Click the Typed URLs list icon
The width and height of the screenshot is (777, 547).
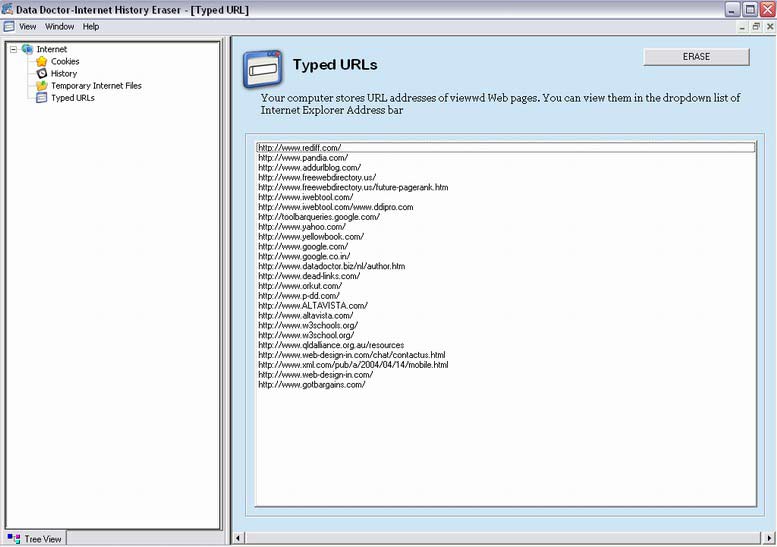[42, 98]
